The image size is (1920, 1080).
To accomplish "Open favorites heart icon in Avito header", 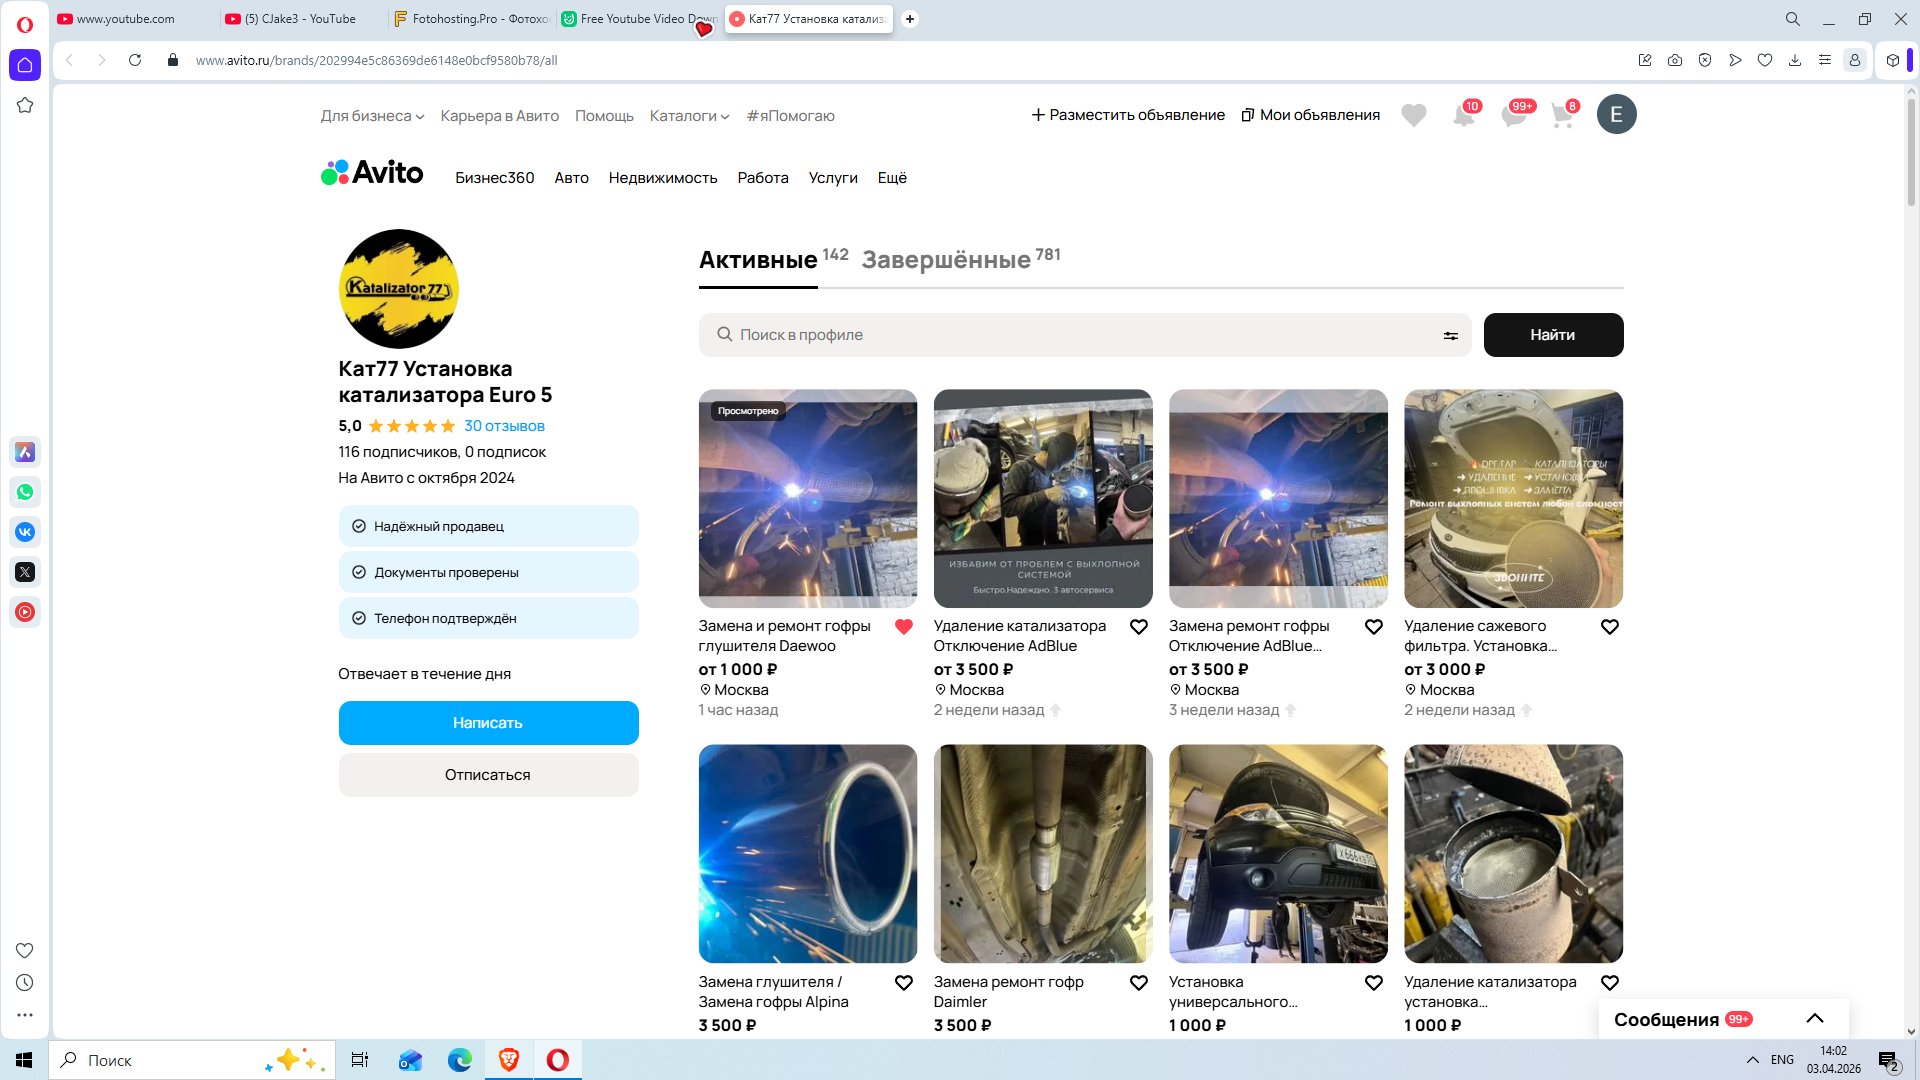I will pos(1413,116).
